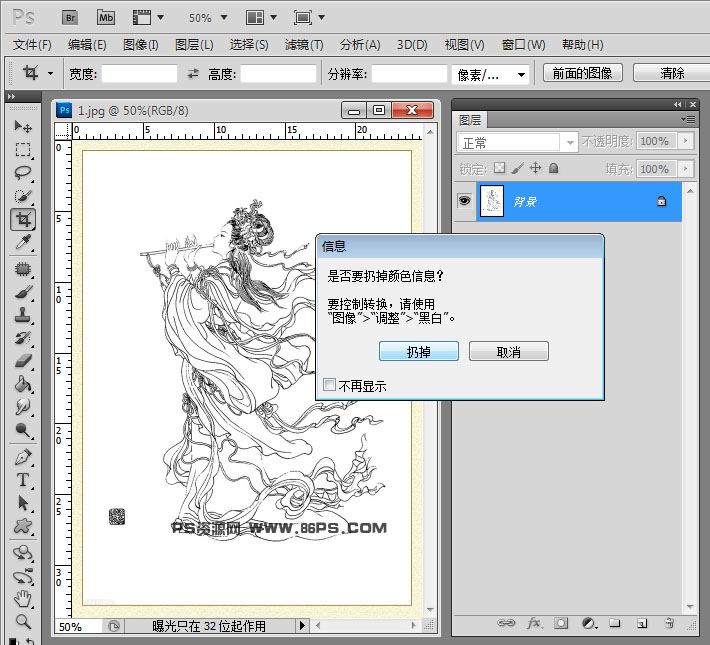Select the Rectangular Marquee tool
Screen dimensions: 710x645
[x=23, y=150]
